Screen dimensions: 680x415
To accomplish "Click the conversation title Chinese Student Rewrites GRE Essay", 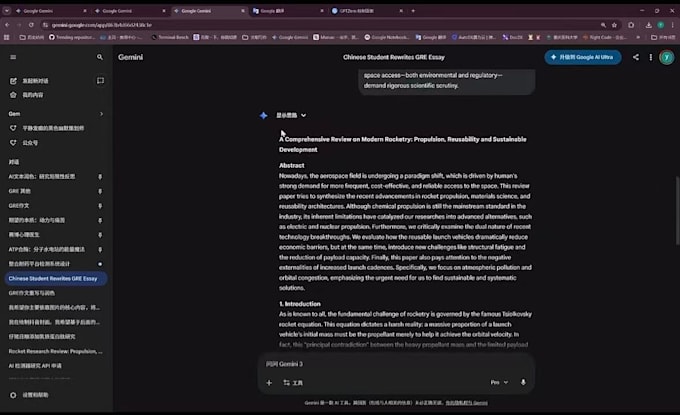I will pos(394,57).
